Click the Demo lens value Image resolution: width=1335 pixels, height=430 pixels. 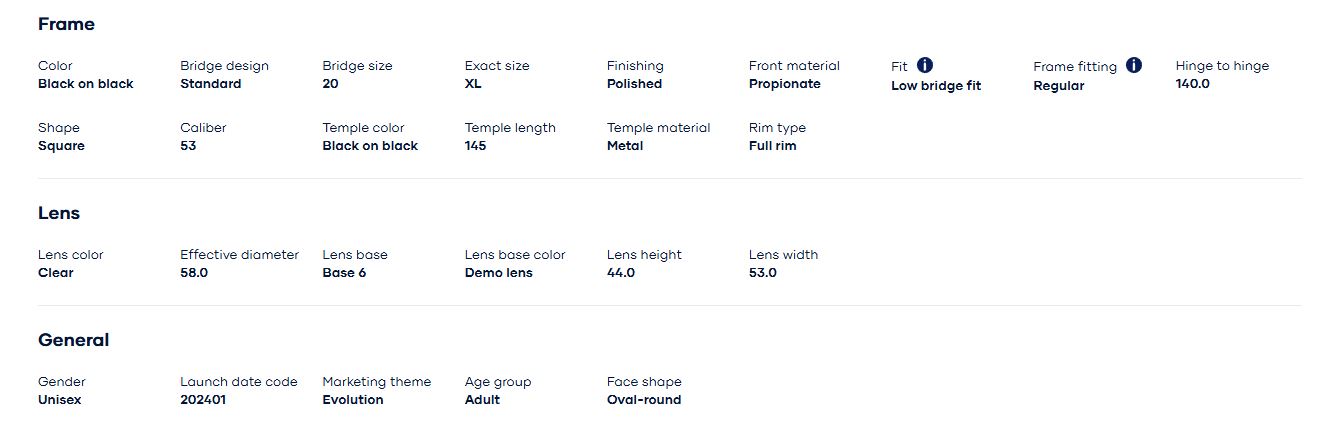pos(499,273)
